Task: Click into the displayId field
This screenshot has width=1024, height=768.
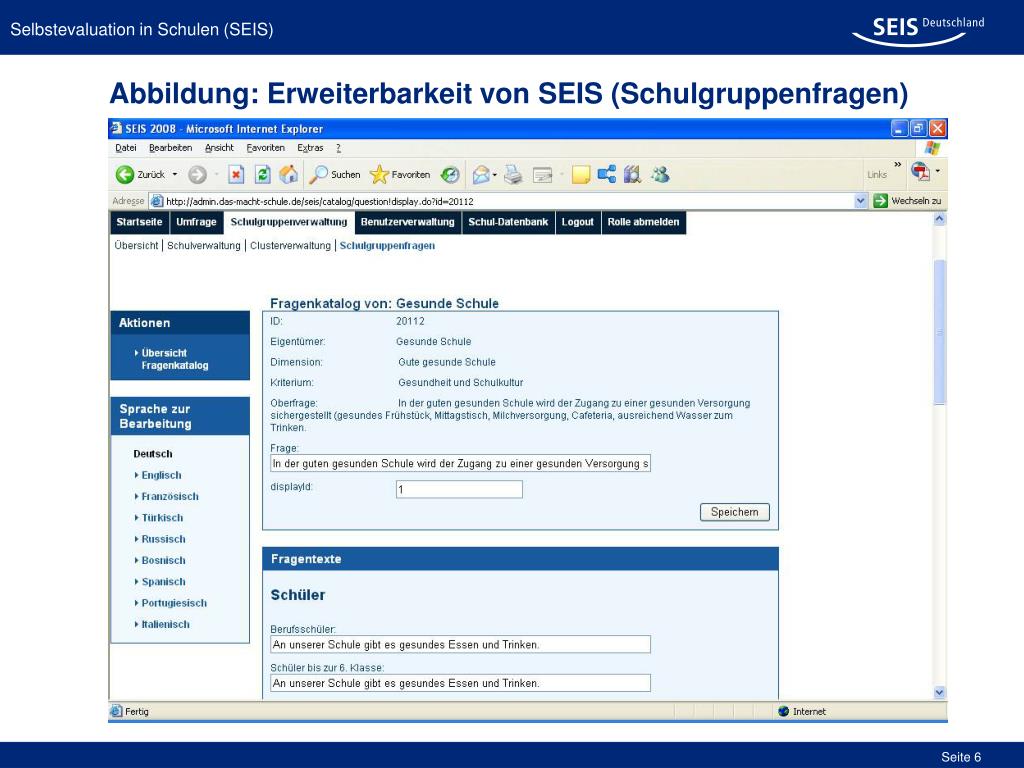Action: point(459,489)
